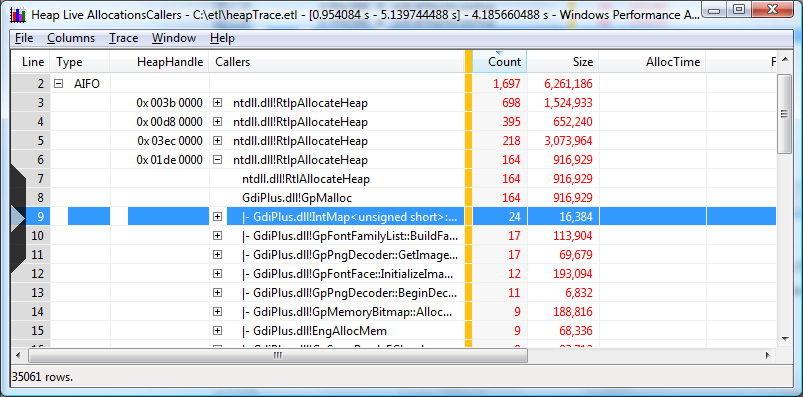
Task: Sort by the Type column header
Action: pyautogui.click(x=80, y=62)
